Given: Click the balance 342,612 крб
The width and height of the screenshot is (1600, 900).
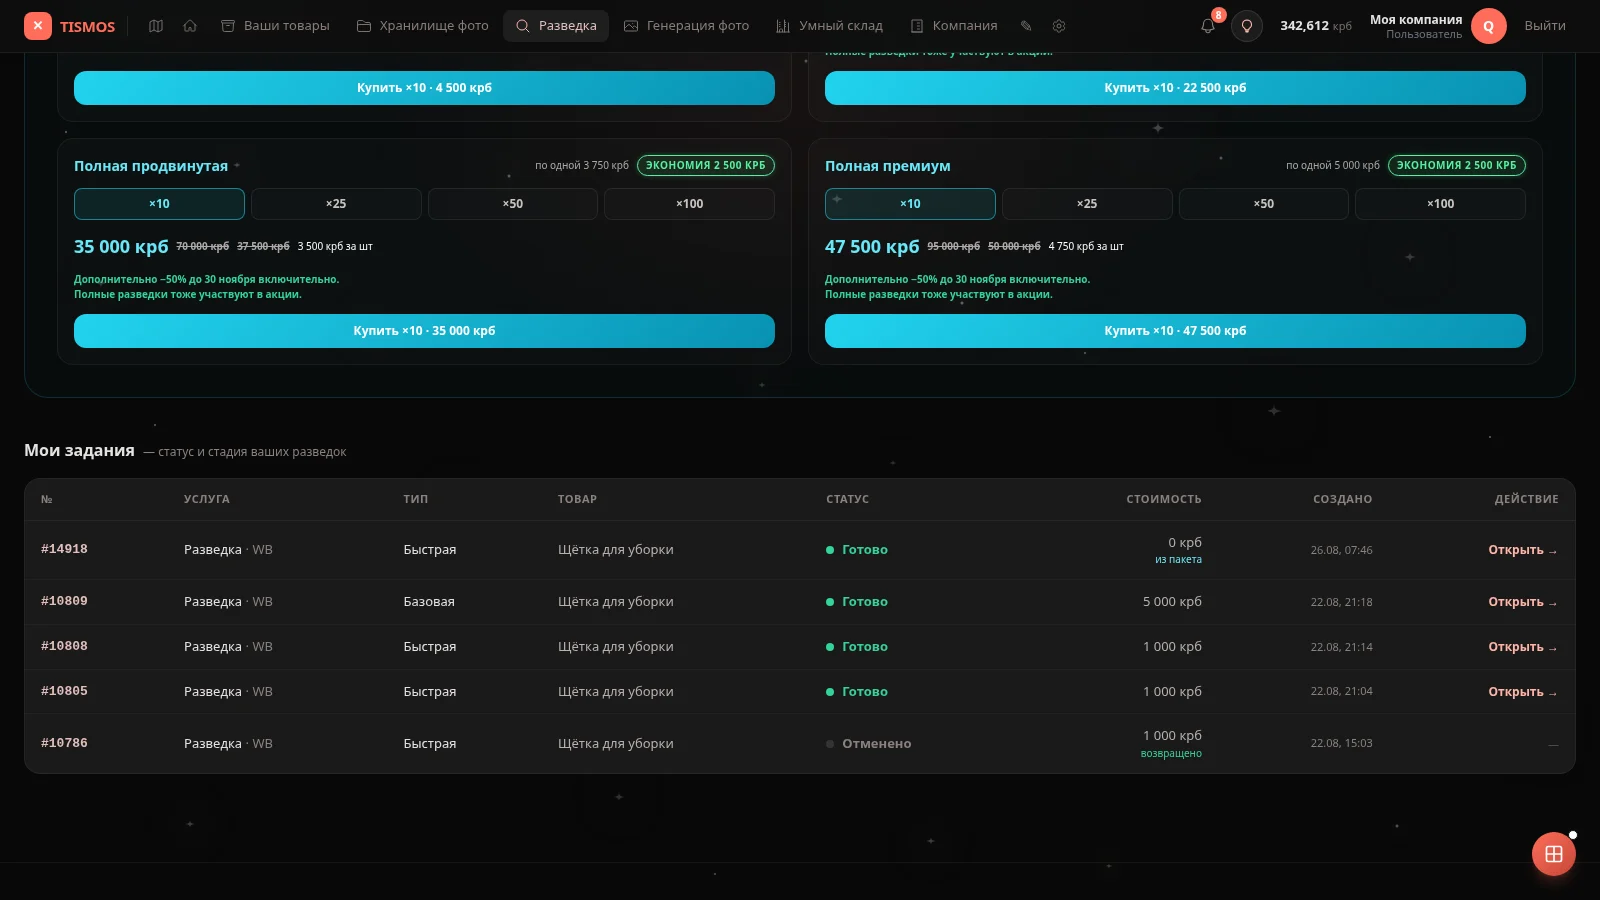Looking at the screenshot, I should pos(1316,26).
